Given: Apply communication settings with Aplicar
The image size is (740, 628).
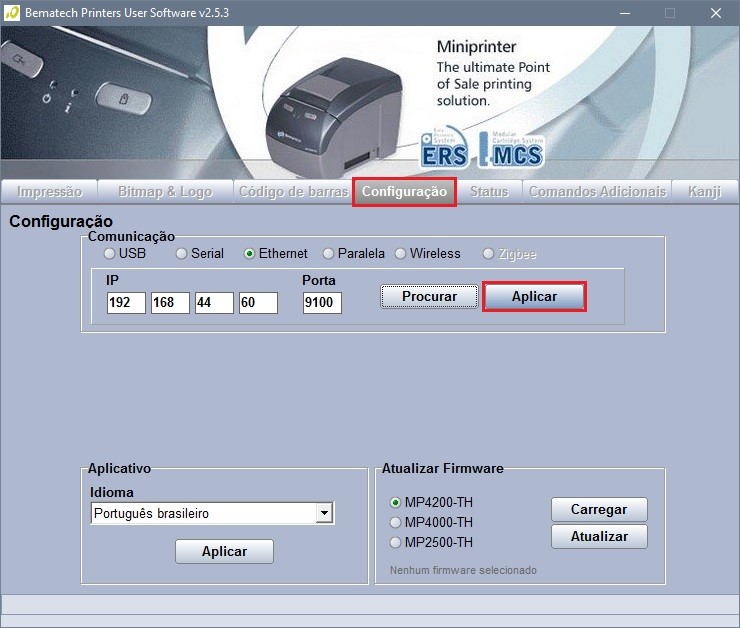Looking at the screenshot, I should tap(534, 296).
